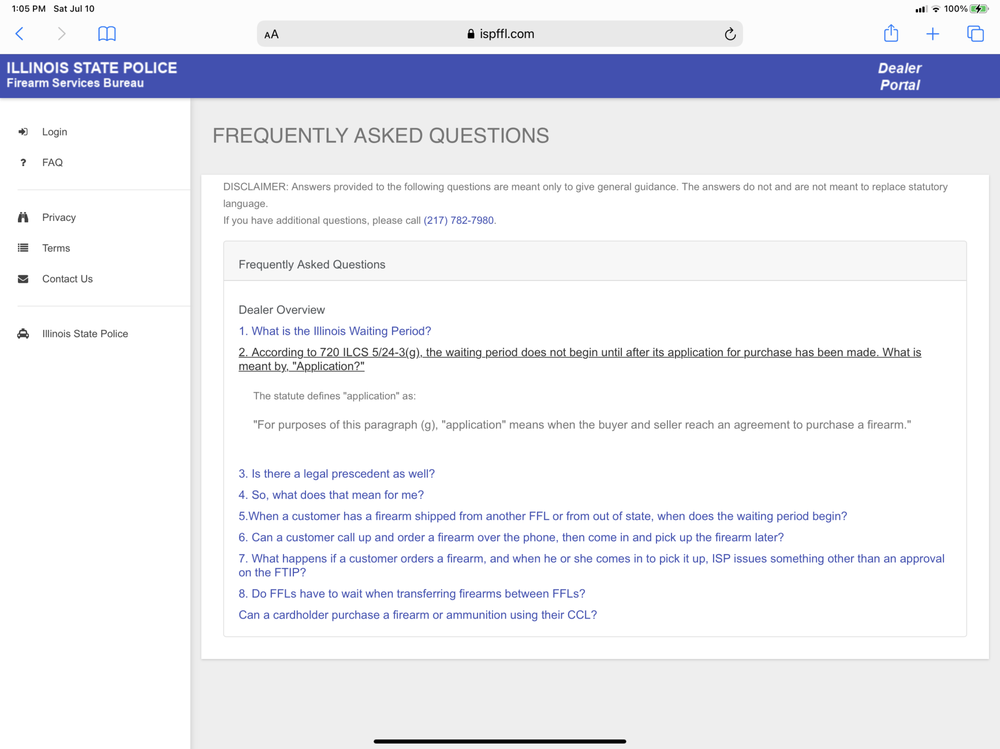
Task: Open the Illinois State Police sidebar link
Action: point(84,334)
